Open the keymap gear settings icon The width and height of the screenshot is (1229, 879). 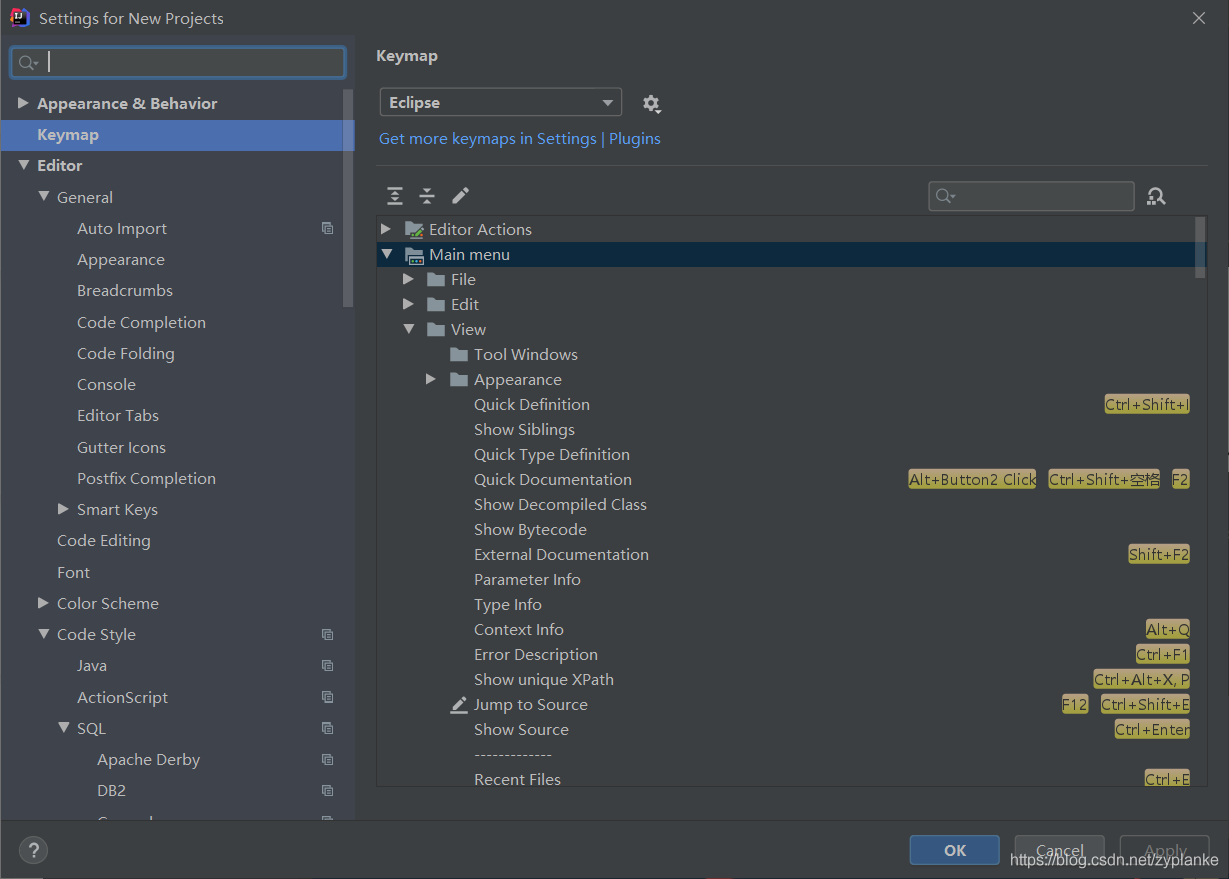[x=651, y=103]
